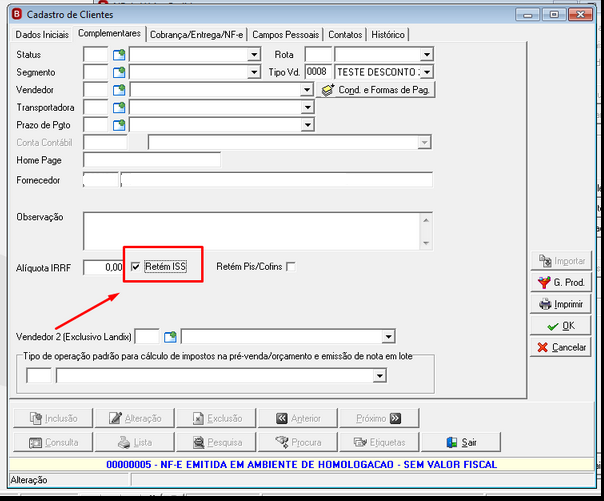Screen dimensions: 604x501
Task: Click the Inclusão button
Action: 53,418
